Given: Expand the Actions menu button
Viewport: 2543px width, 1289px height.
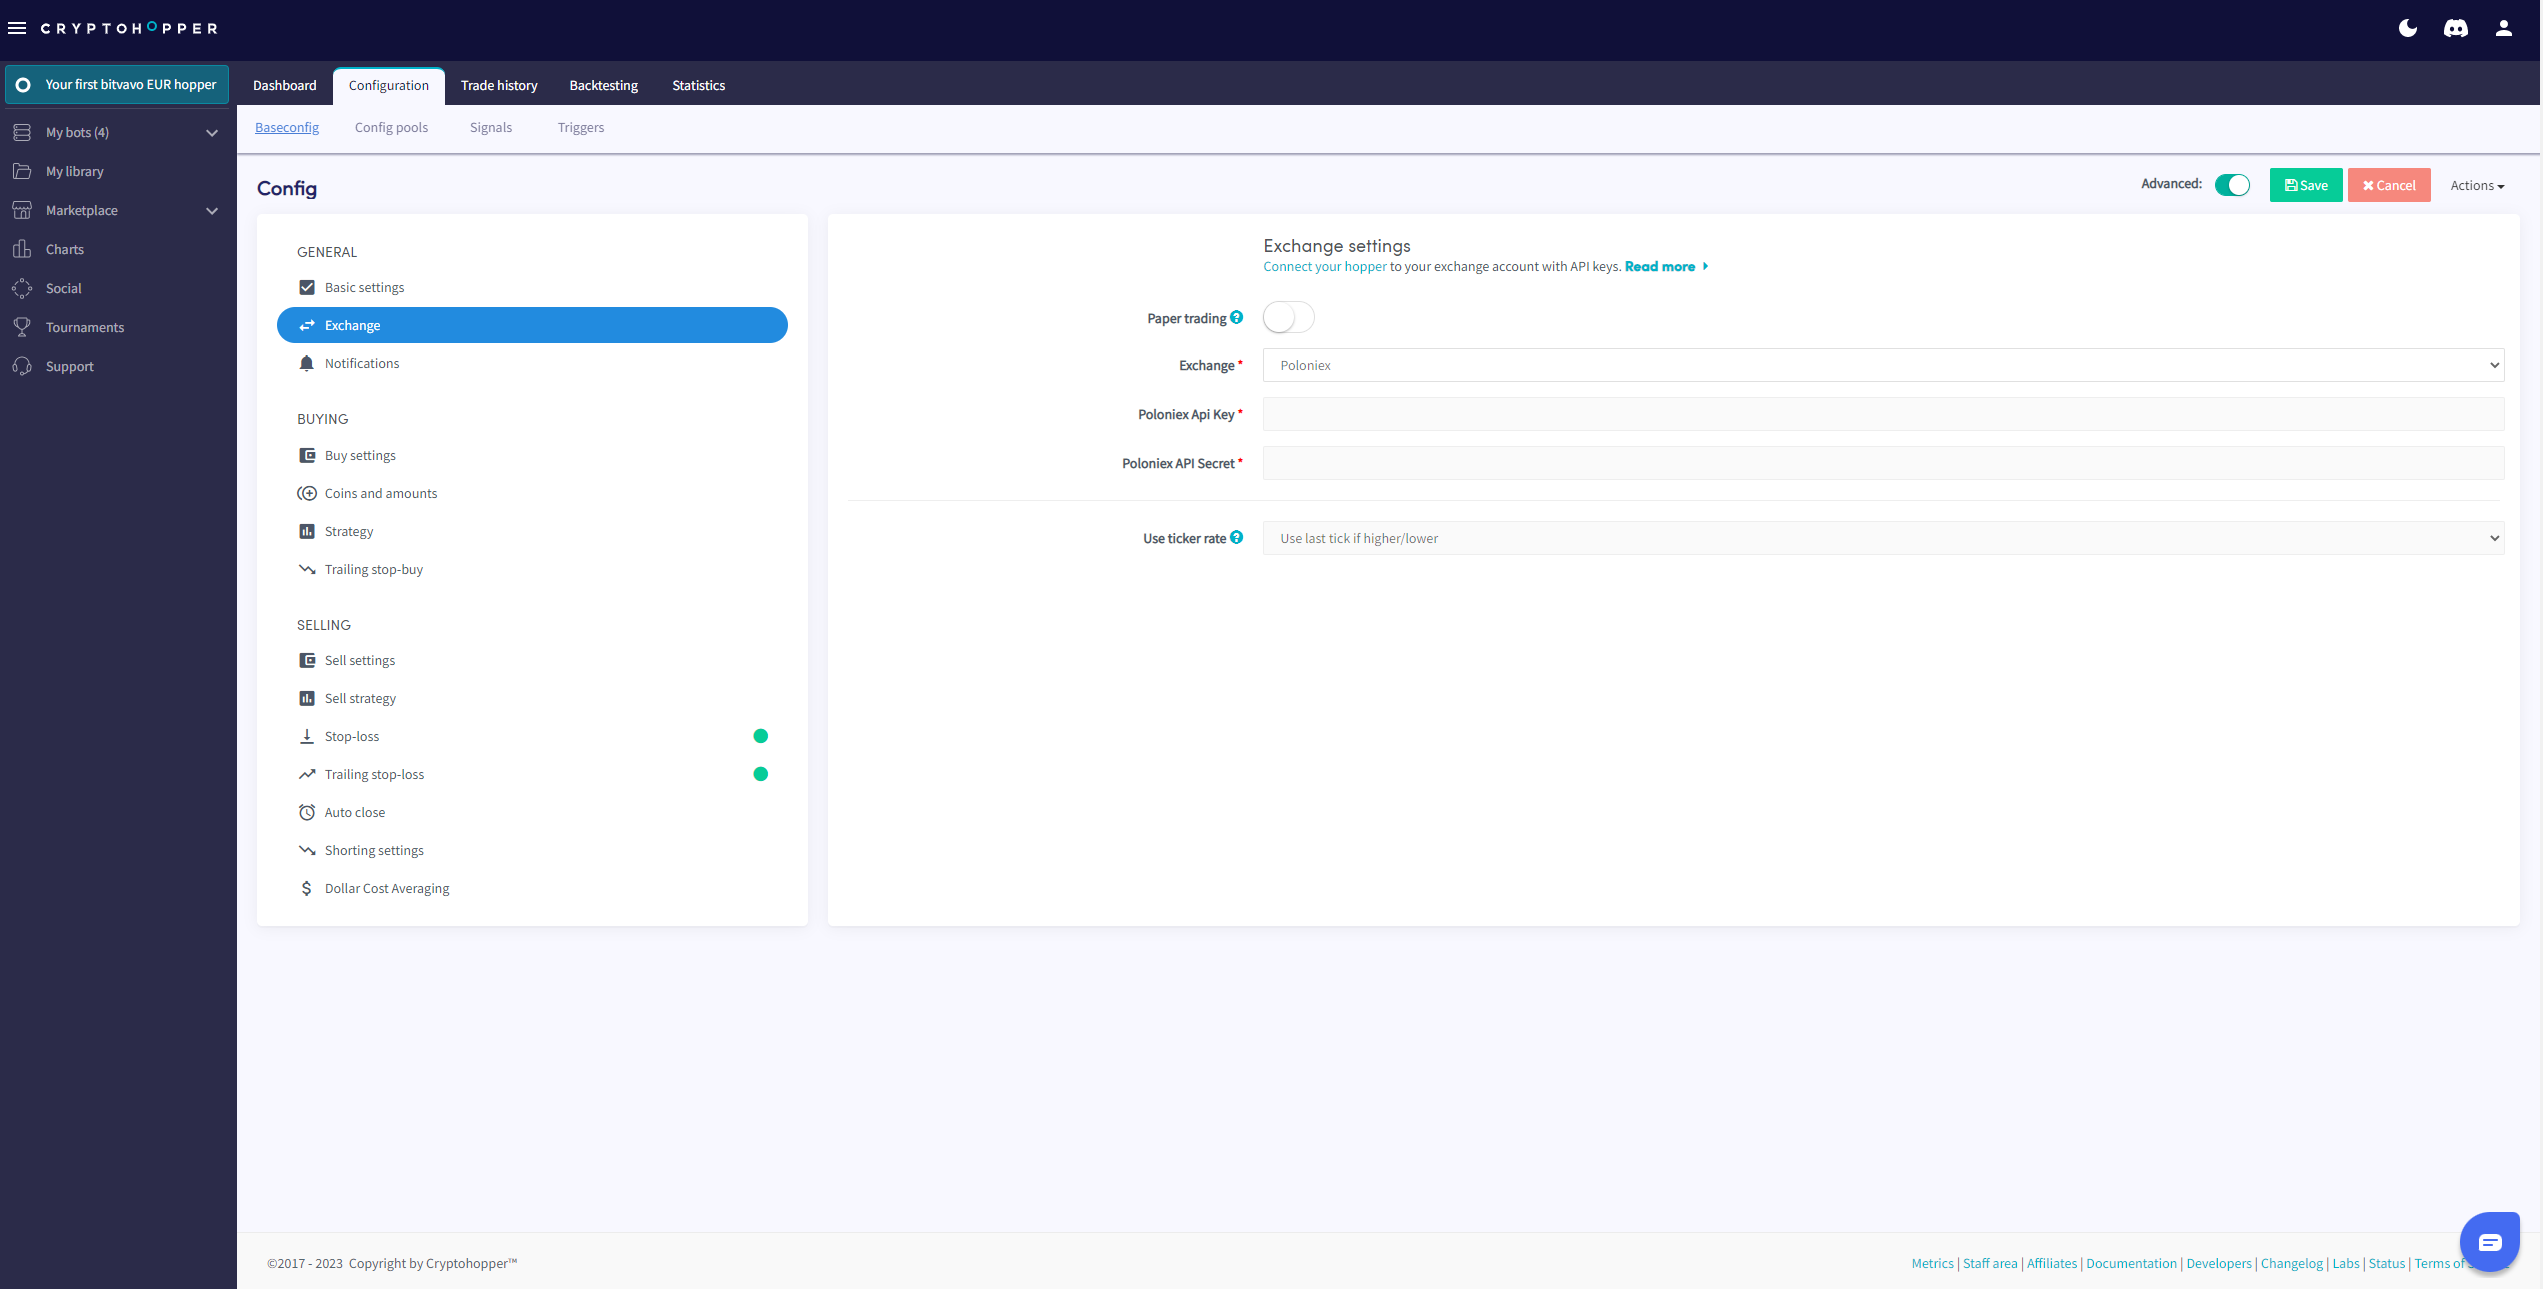Looking at the screenshot, I should 2476,184.
